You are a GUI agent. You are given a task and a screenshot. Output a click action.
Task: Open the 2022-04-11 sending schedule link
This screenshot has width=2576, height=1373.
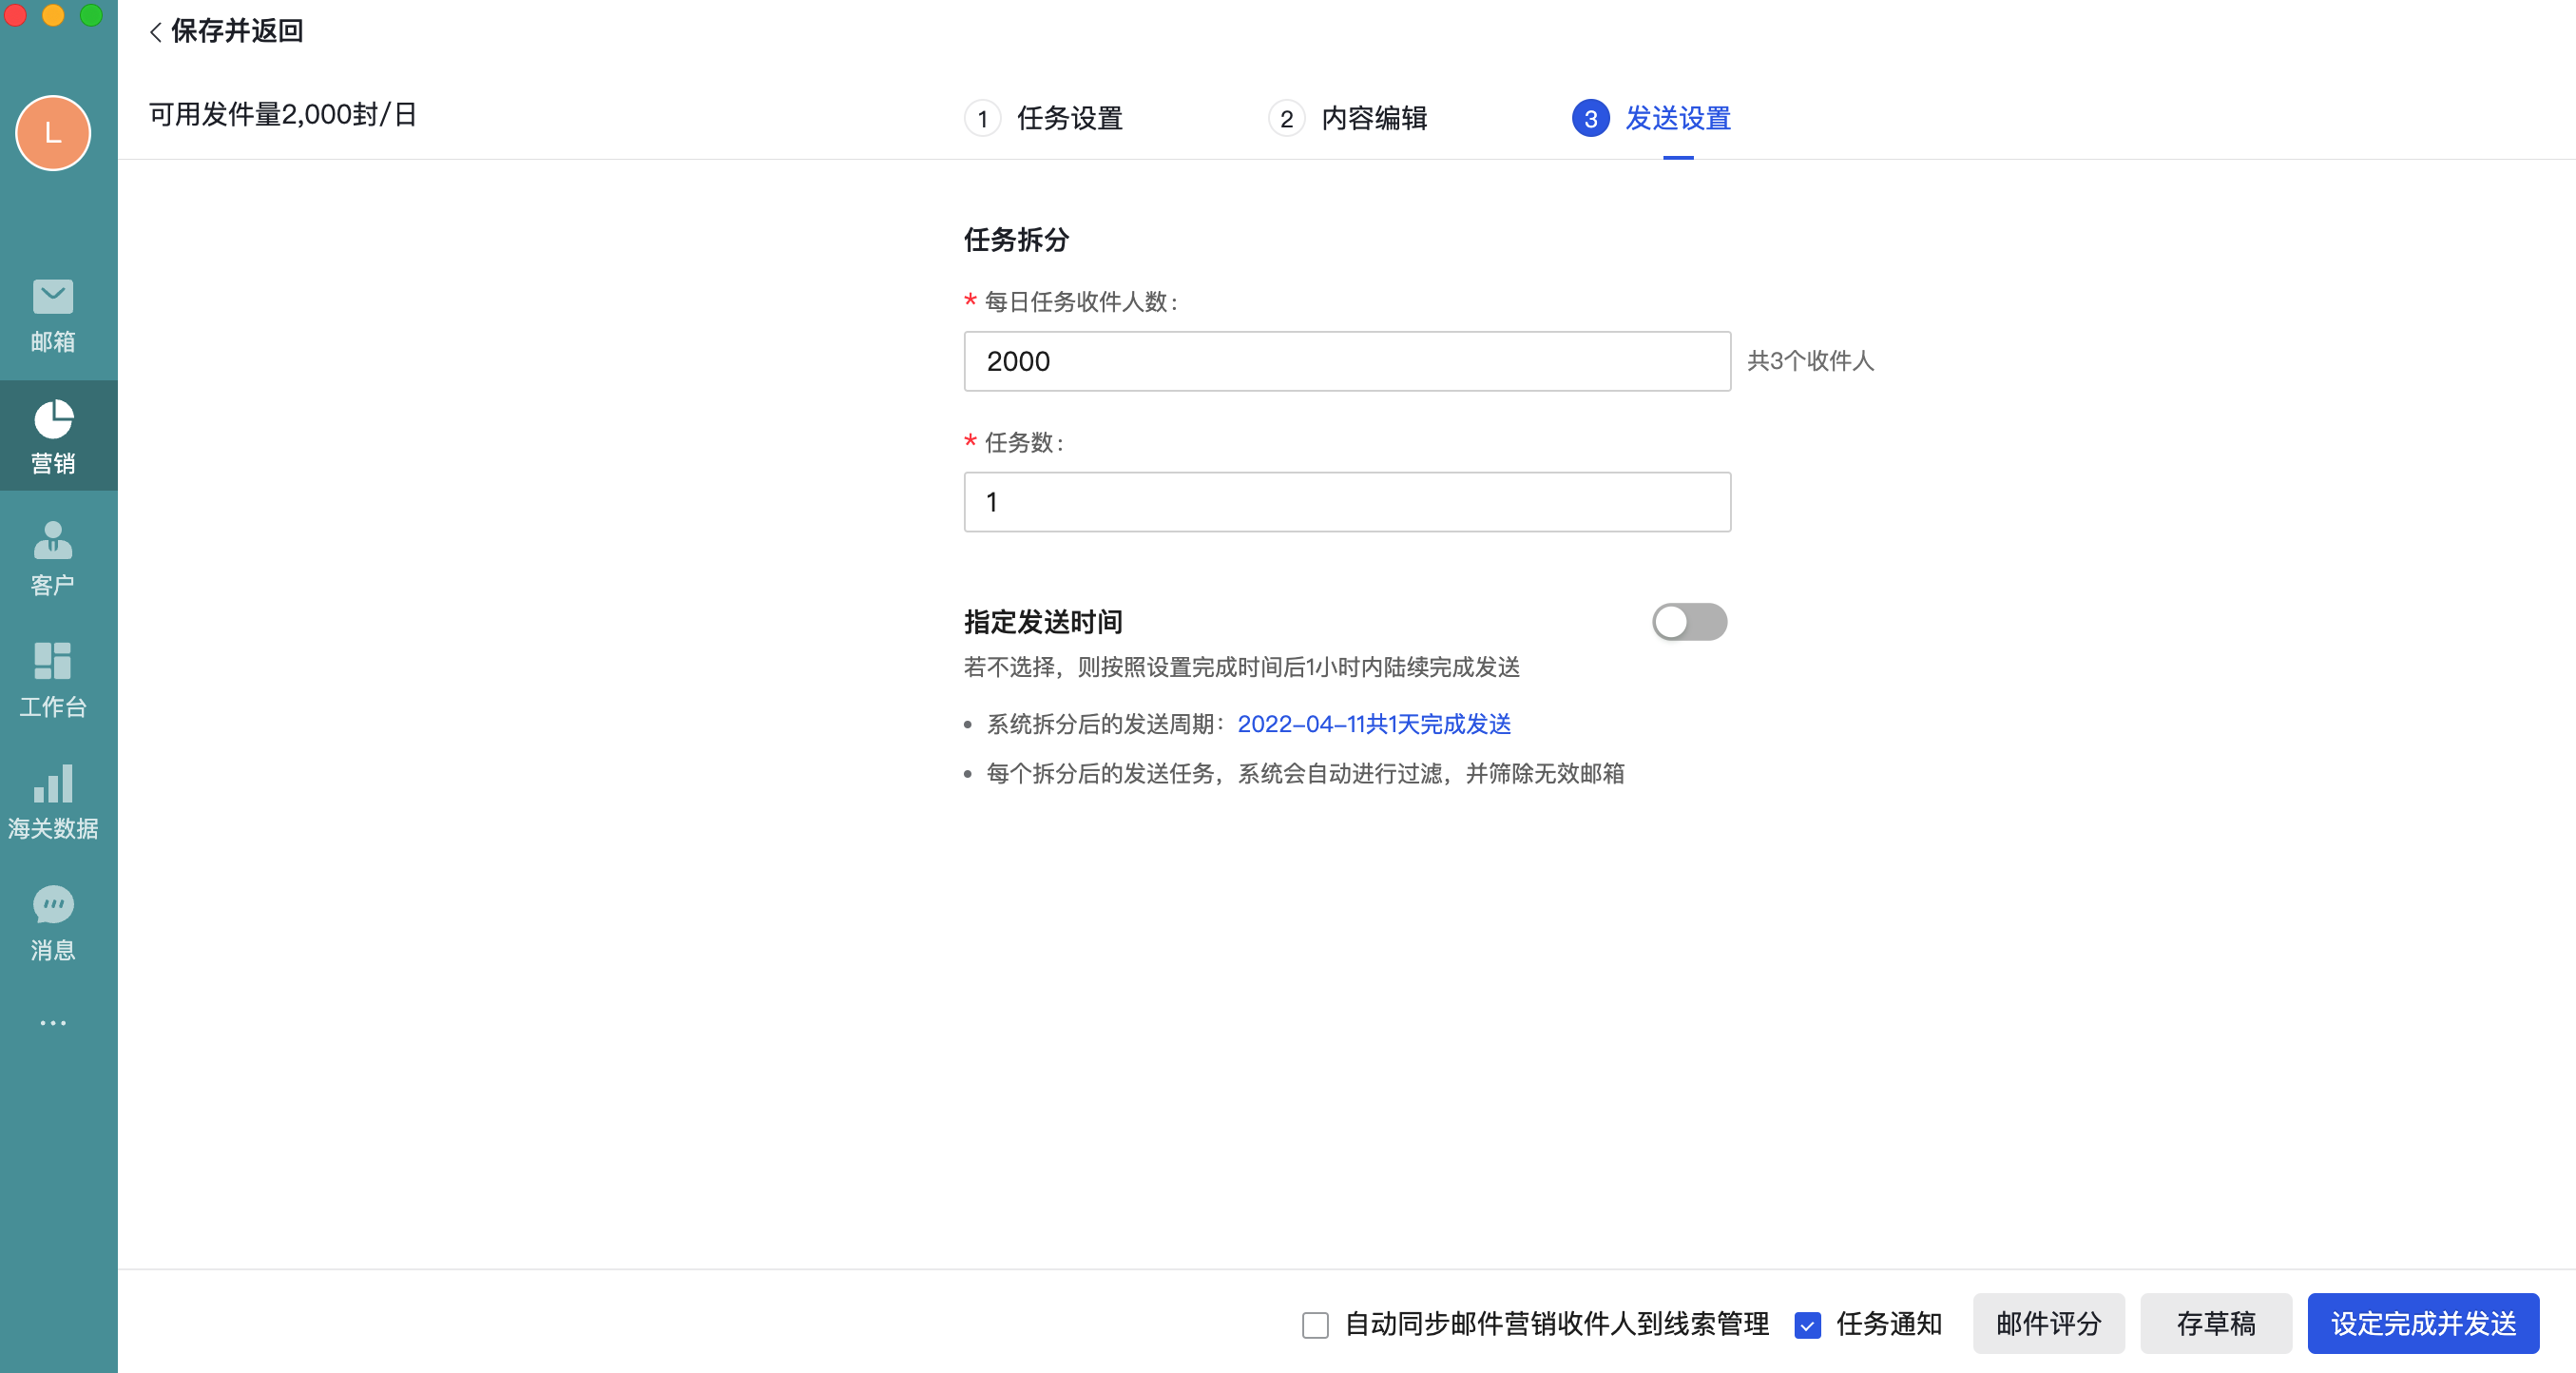point(1375,724)
